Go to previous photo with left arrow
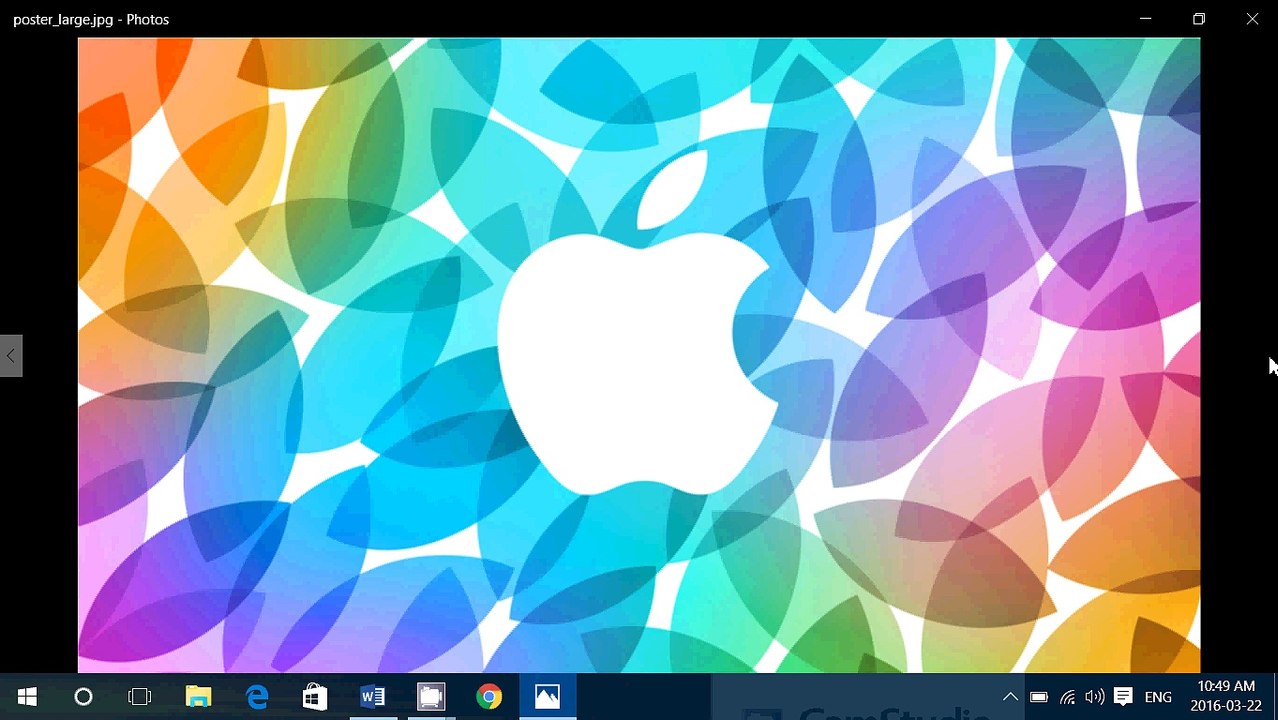 click(x=11, y=355)
